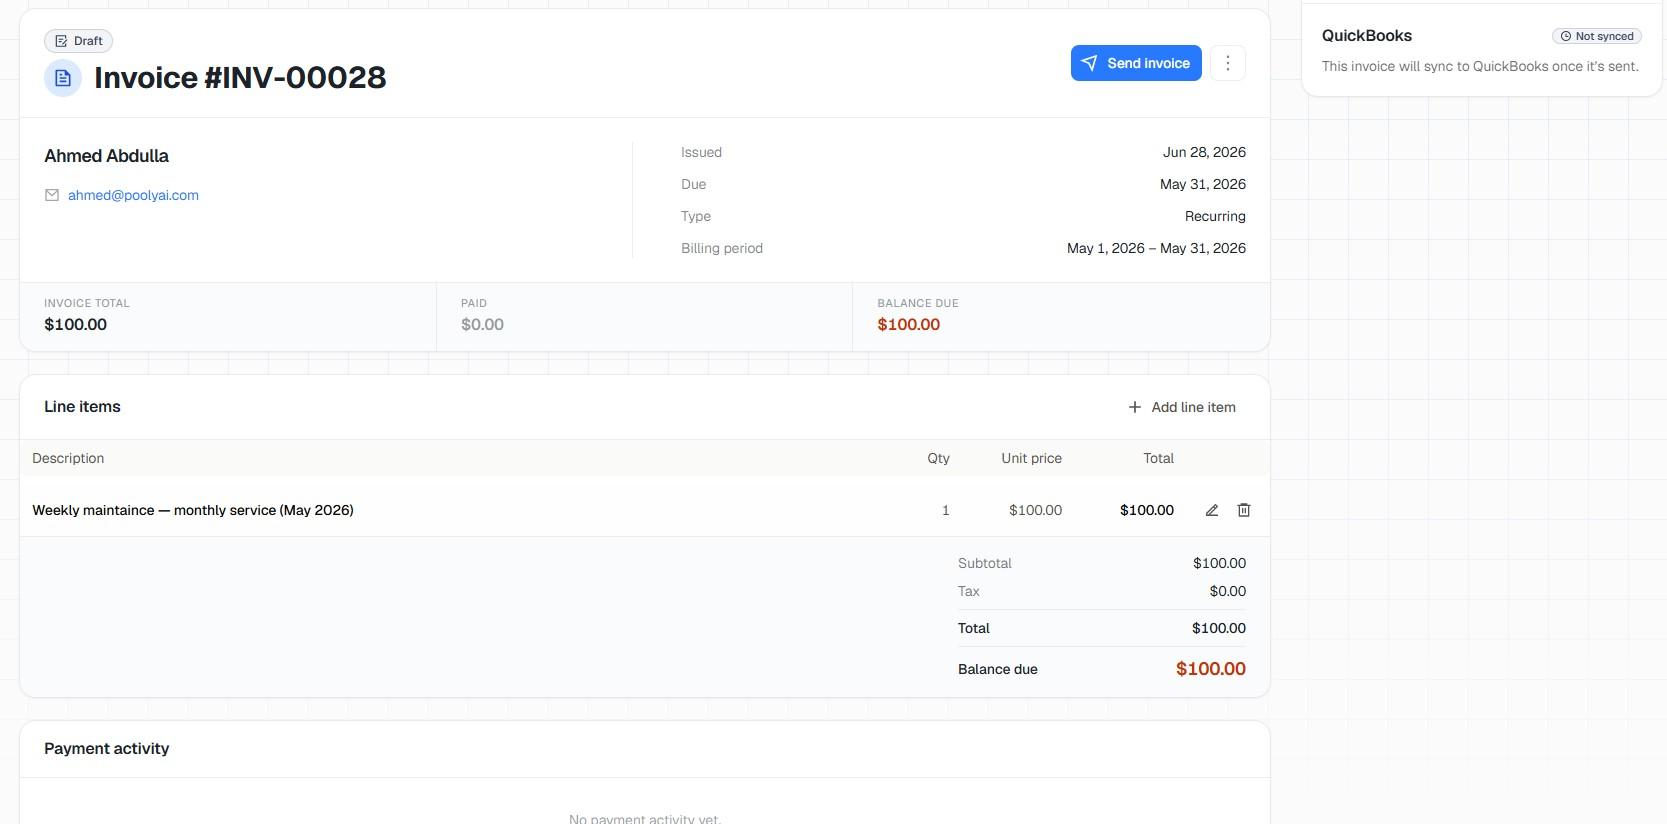
Task: Click the issued date Jun 28, 2026
Action: [1204, 152]
